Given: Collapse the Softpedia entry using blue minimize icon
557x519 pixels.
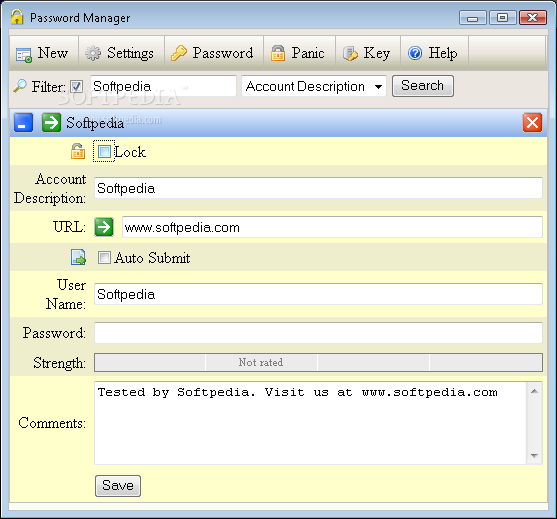Looking at the screenshot, I should 23,123.
